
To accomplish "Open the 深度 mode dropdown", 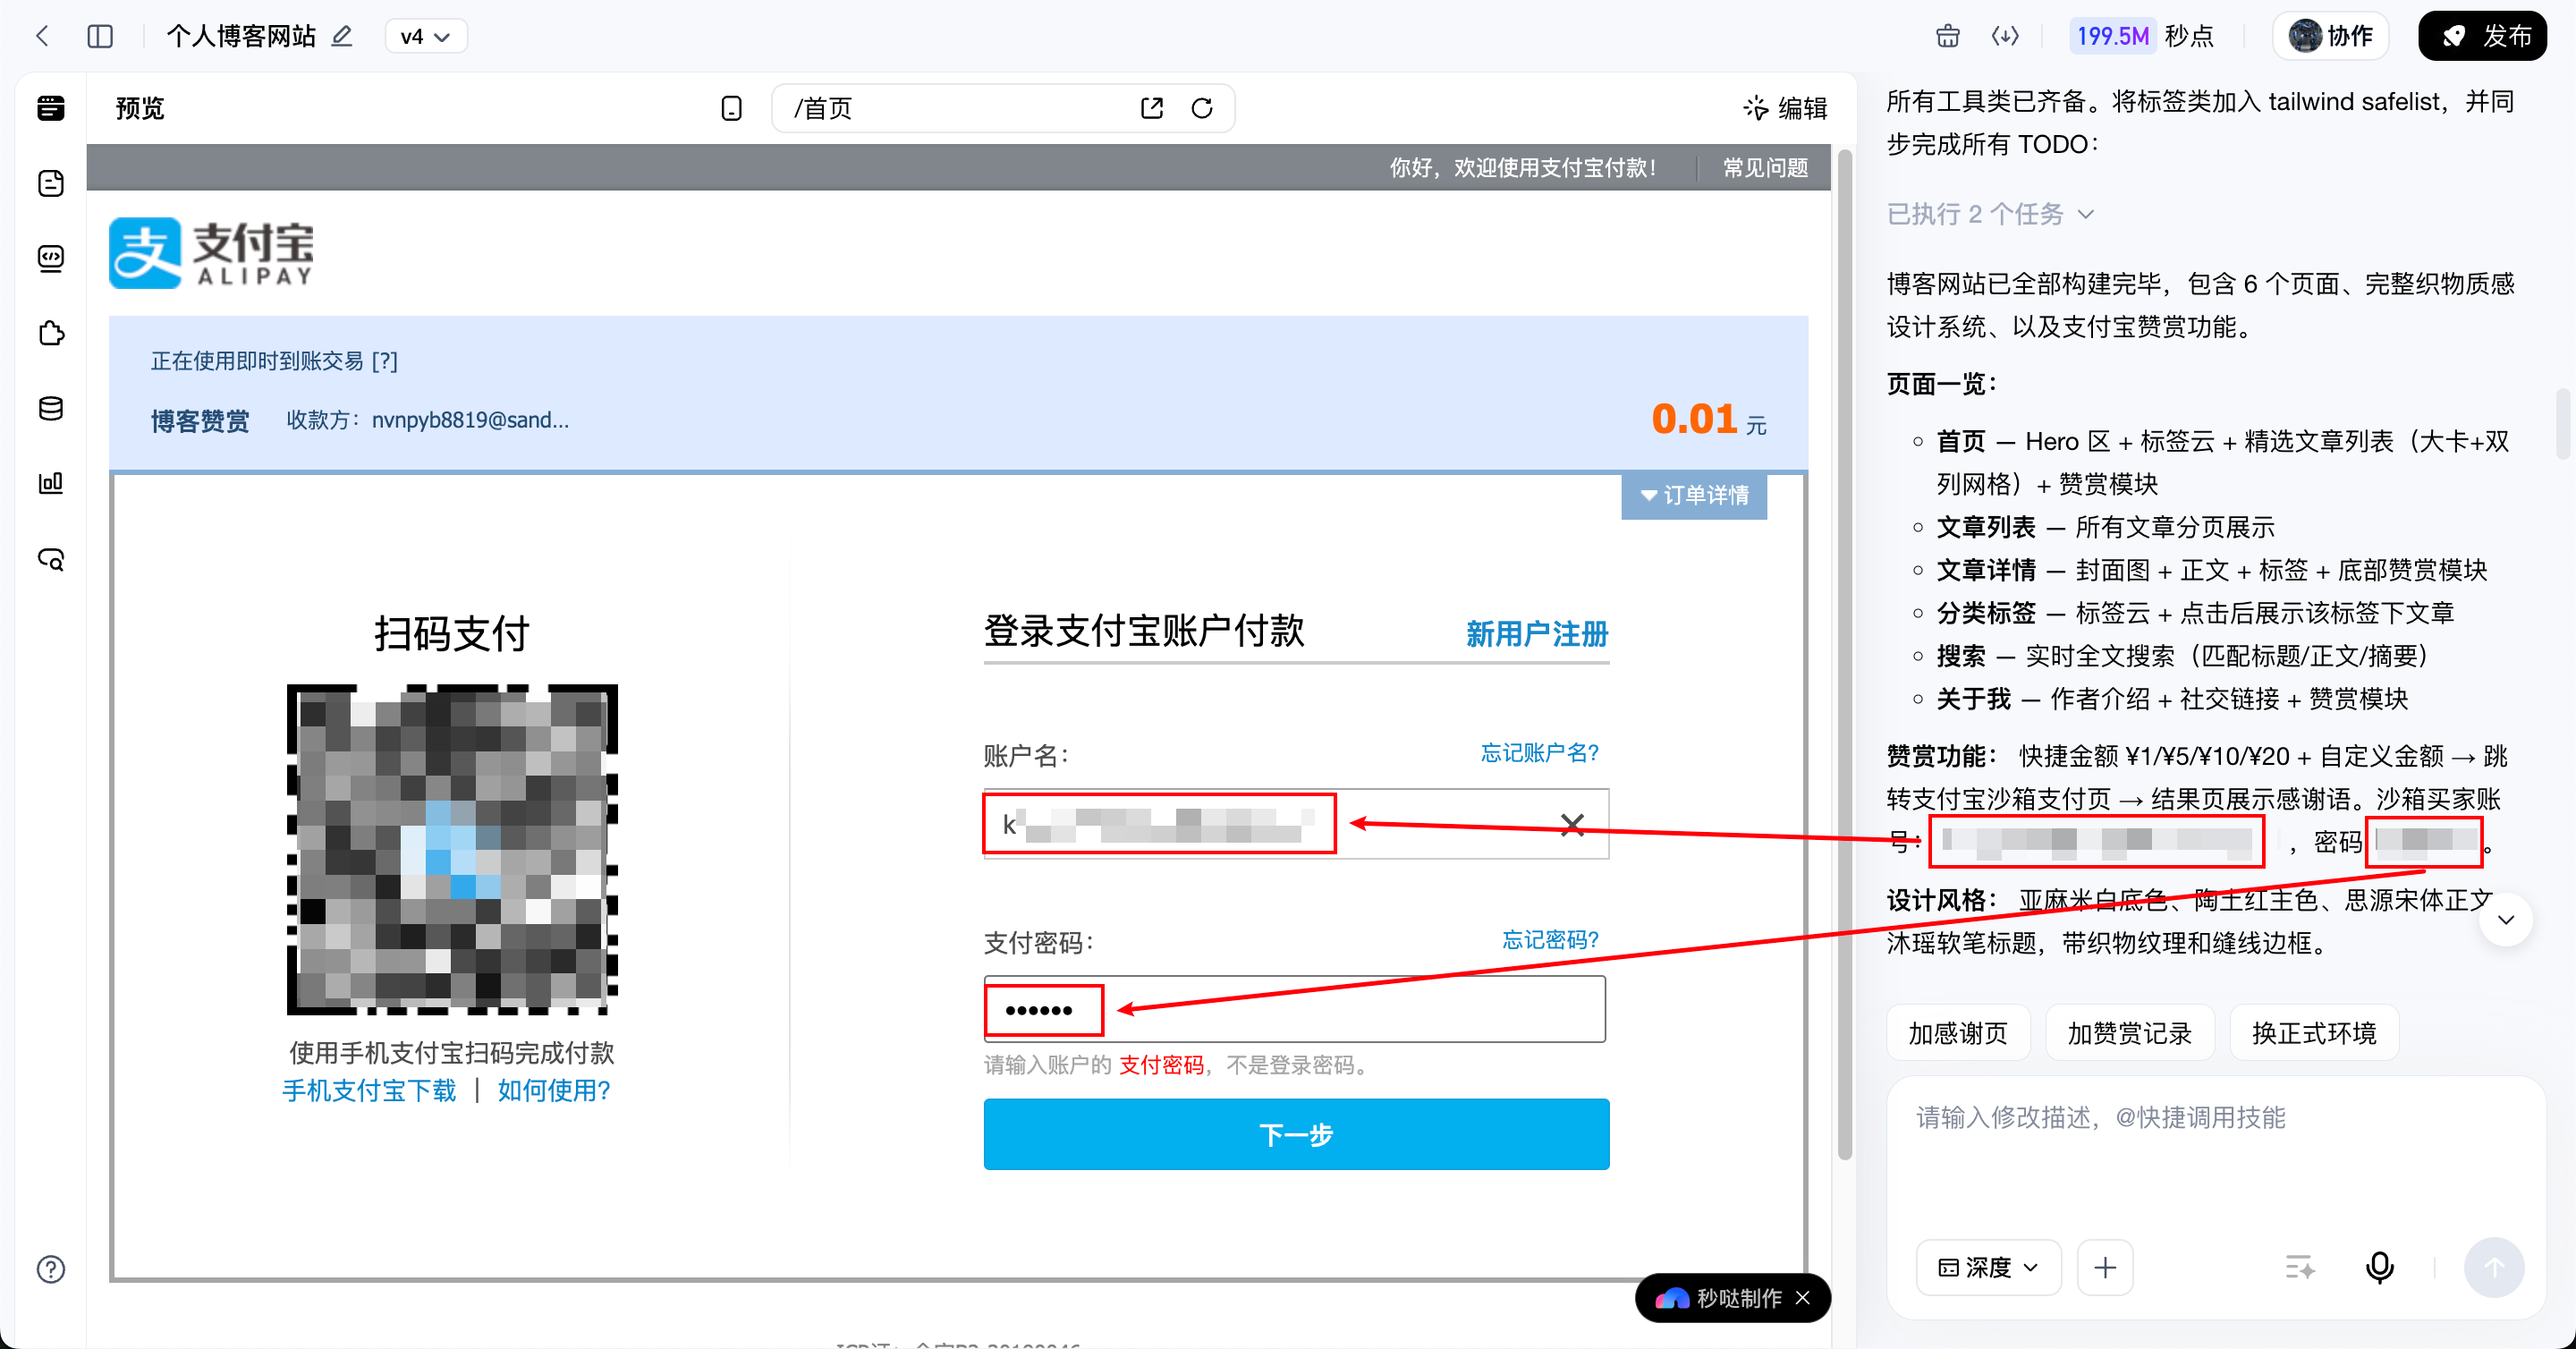I will [1988, 1268].
